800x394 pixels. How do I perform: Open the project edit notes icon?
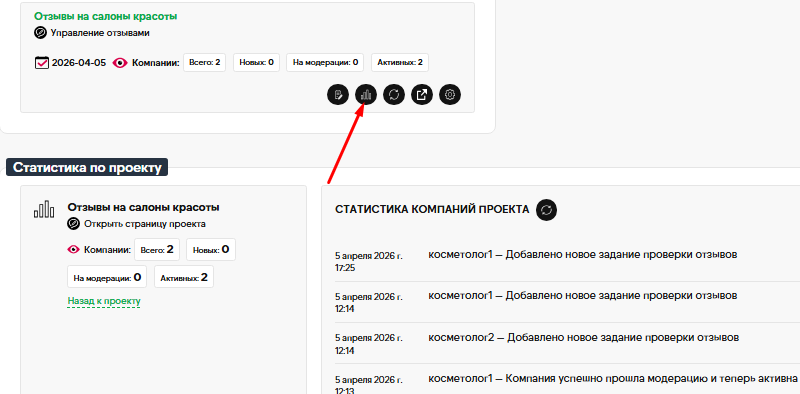click(x=338, y=94)
